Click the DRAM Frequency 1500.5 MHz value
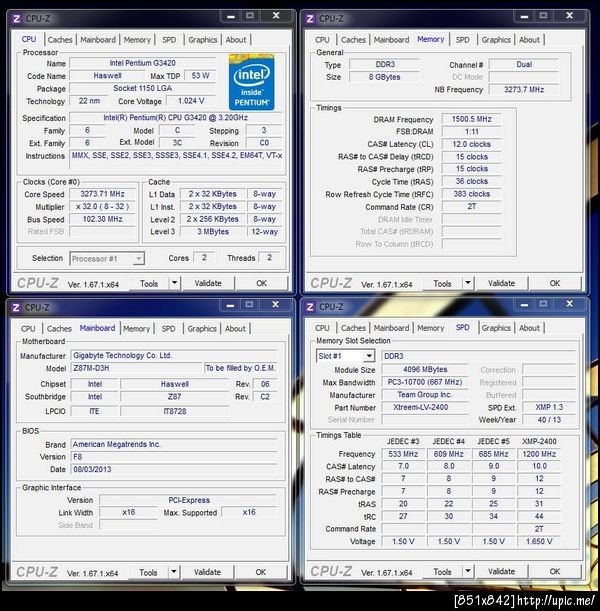The width and height of the screenshot is (600, 611). point(471,119)
